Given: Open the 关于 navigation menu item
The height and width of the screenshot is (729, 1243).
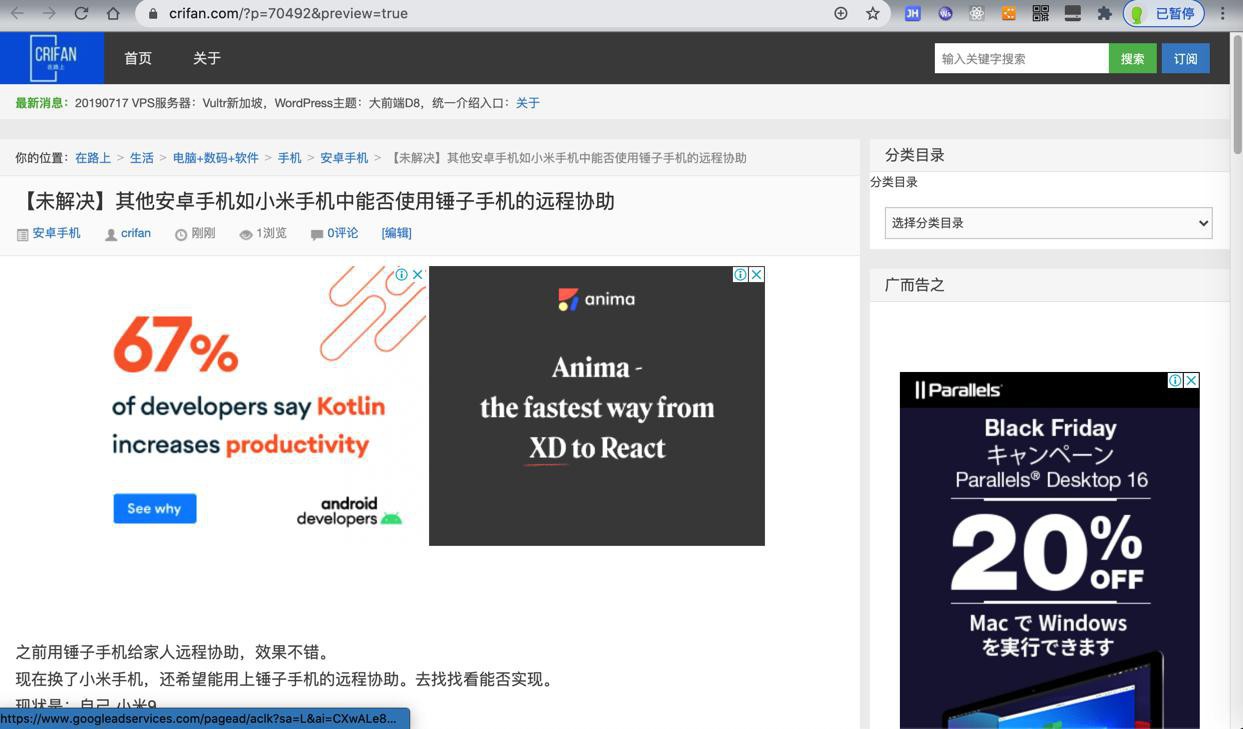Looking at the screenshot, I should 207,58.
